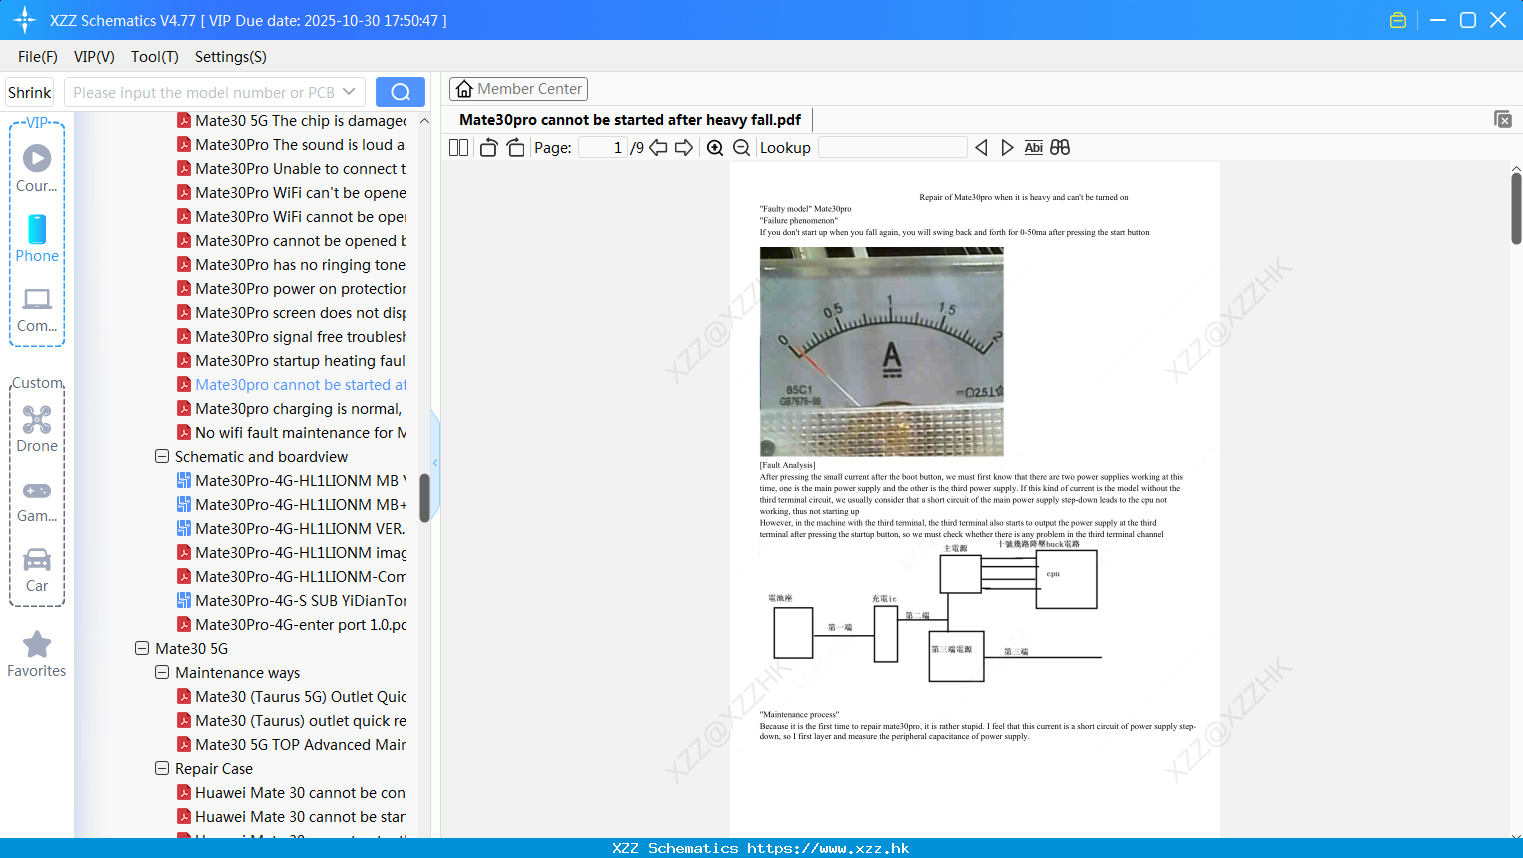
Task: Open Mate30Pro-4G-S SUB YiDianTong file
Action: pos(291,600)
